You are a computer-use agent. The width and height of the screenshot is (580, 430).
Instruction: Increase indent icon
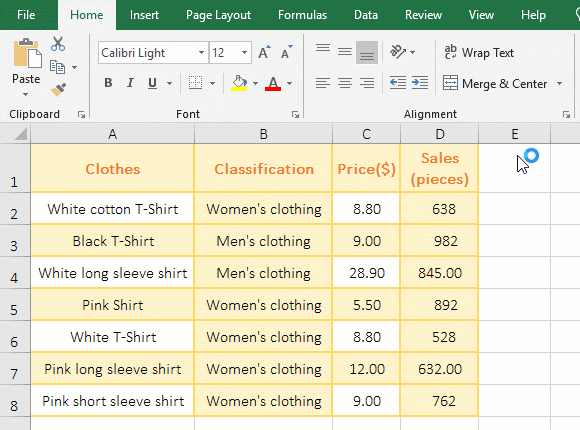tap(420, 83)
